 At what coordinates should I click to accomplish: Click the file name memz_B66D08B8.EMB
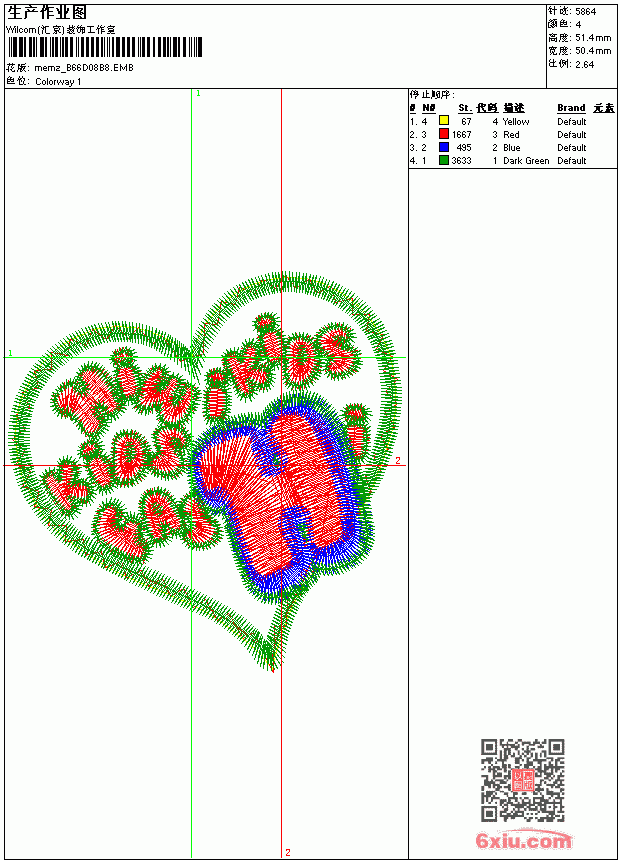click(84, 68)
